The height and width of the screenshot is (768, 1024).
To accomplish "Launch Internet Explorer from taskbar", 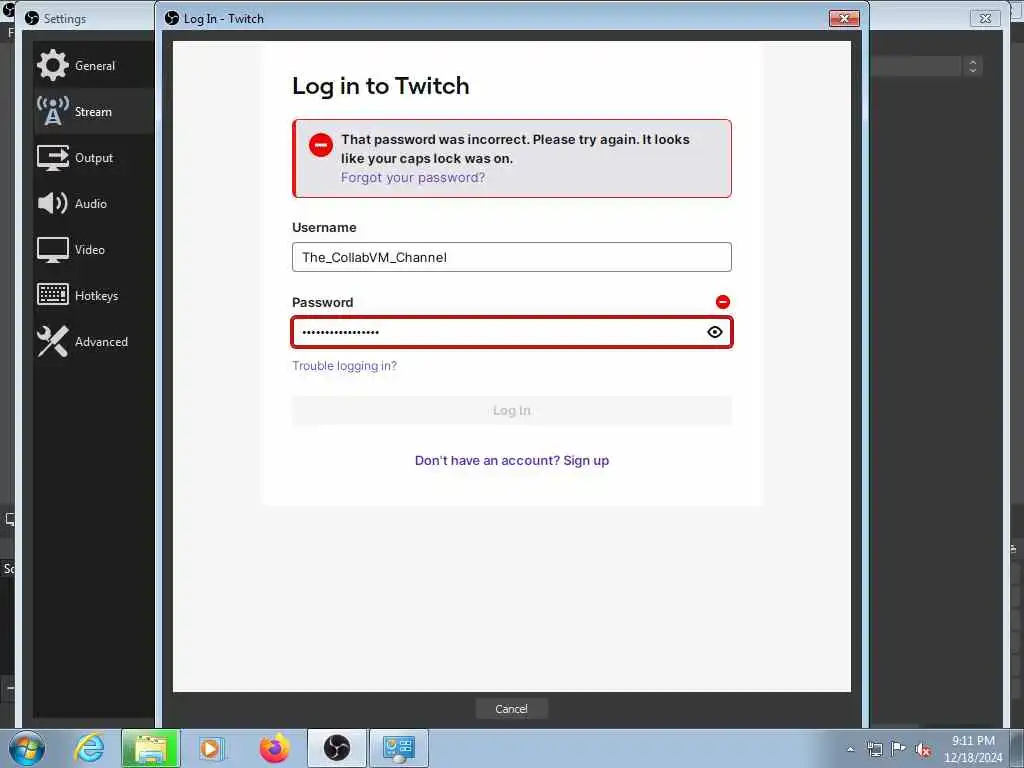I will [89, 748].
